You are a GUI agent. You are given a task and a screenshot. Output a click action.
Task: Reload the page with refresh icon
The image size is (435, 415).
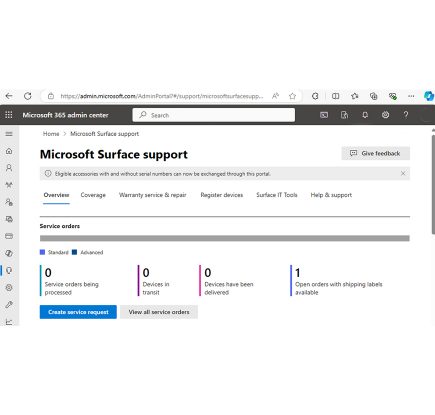(28, 96)
